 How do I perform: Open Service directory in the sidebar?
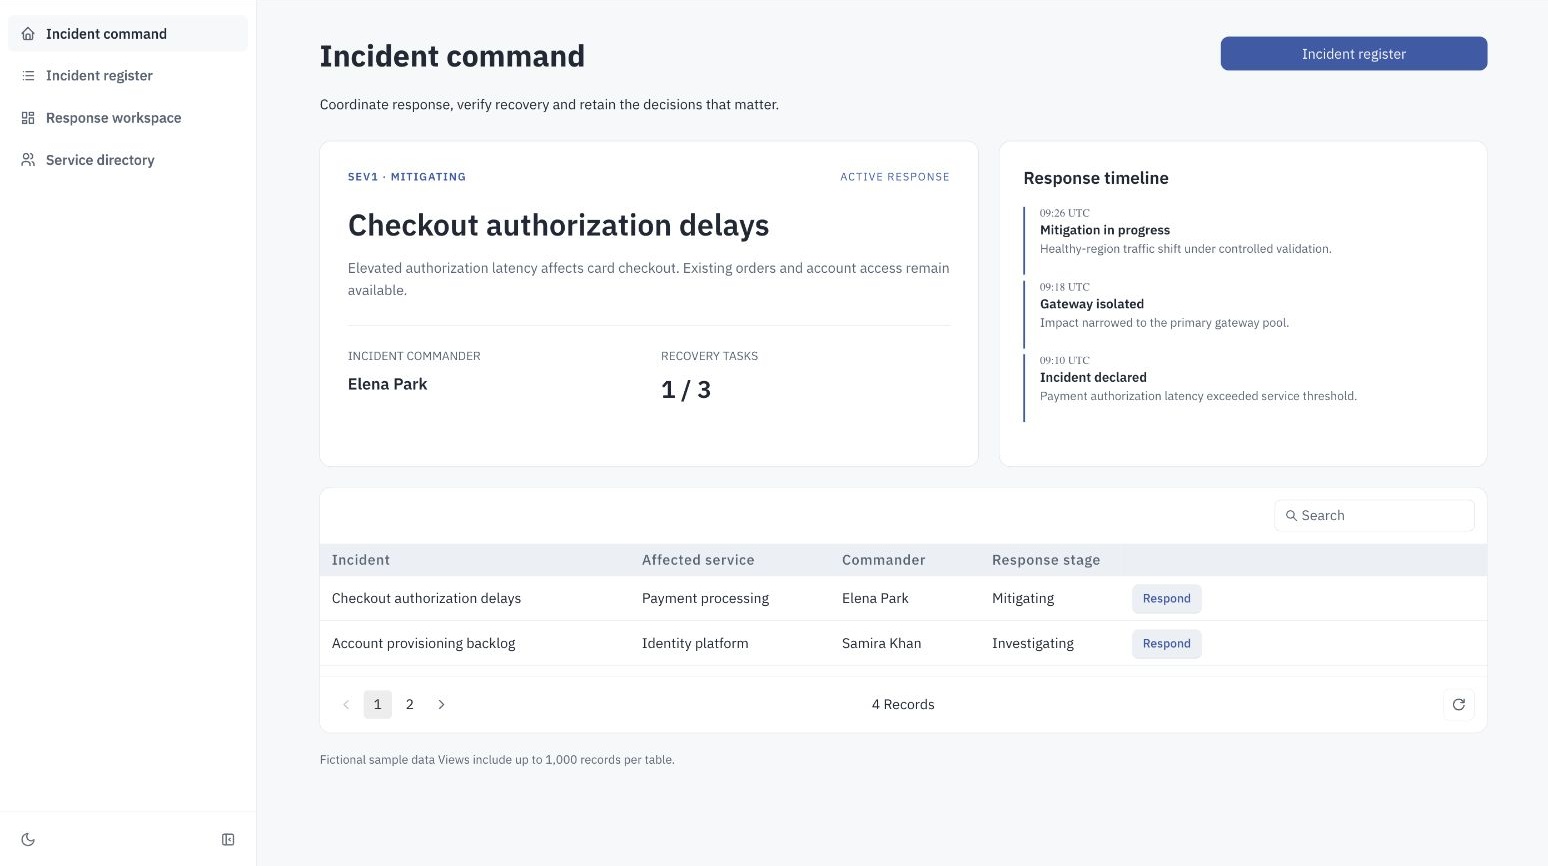(128, 160)
